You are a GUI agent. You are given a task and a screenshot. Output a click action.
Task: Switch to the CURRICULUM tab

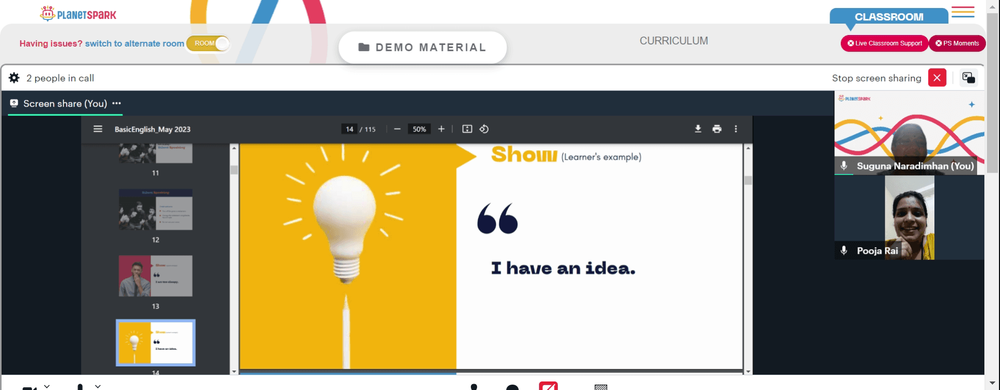(x=673, y=41)
